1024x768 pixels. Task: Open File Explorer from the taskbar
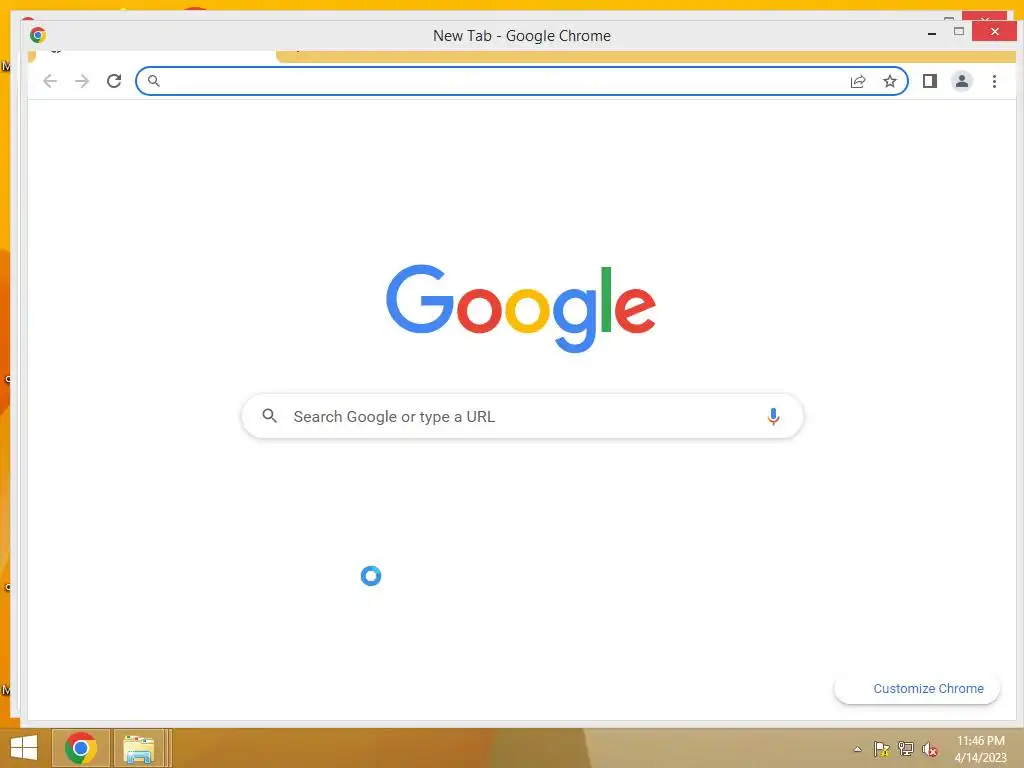pyautogui.click(x=139, y=748)
